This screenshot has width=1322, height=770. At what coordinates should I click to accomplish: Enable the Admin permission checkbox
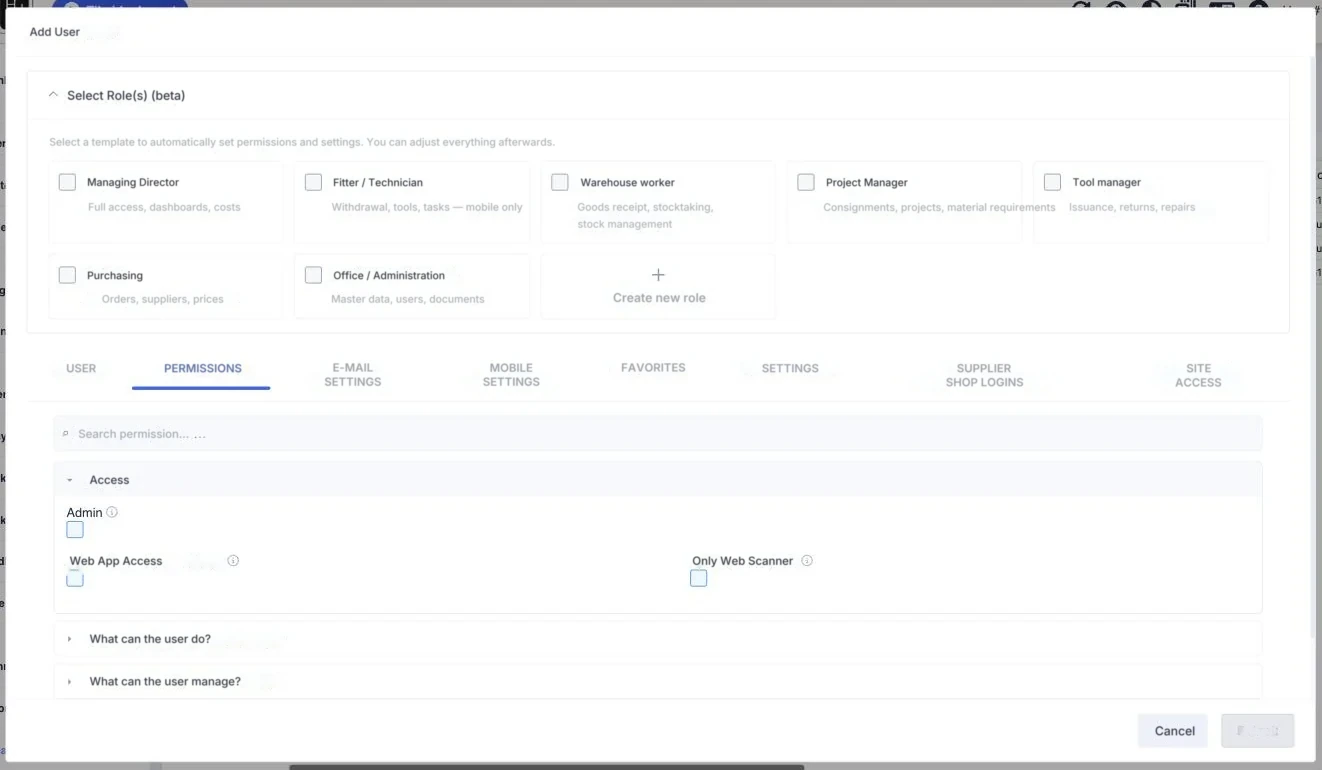(75, 530)
